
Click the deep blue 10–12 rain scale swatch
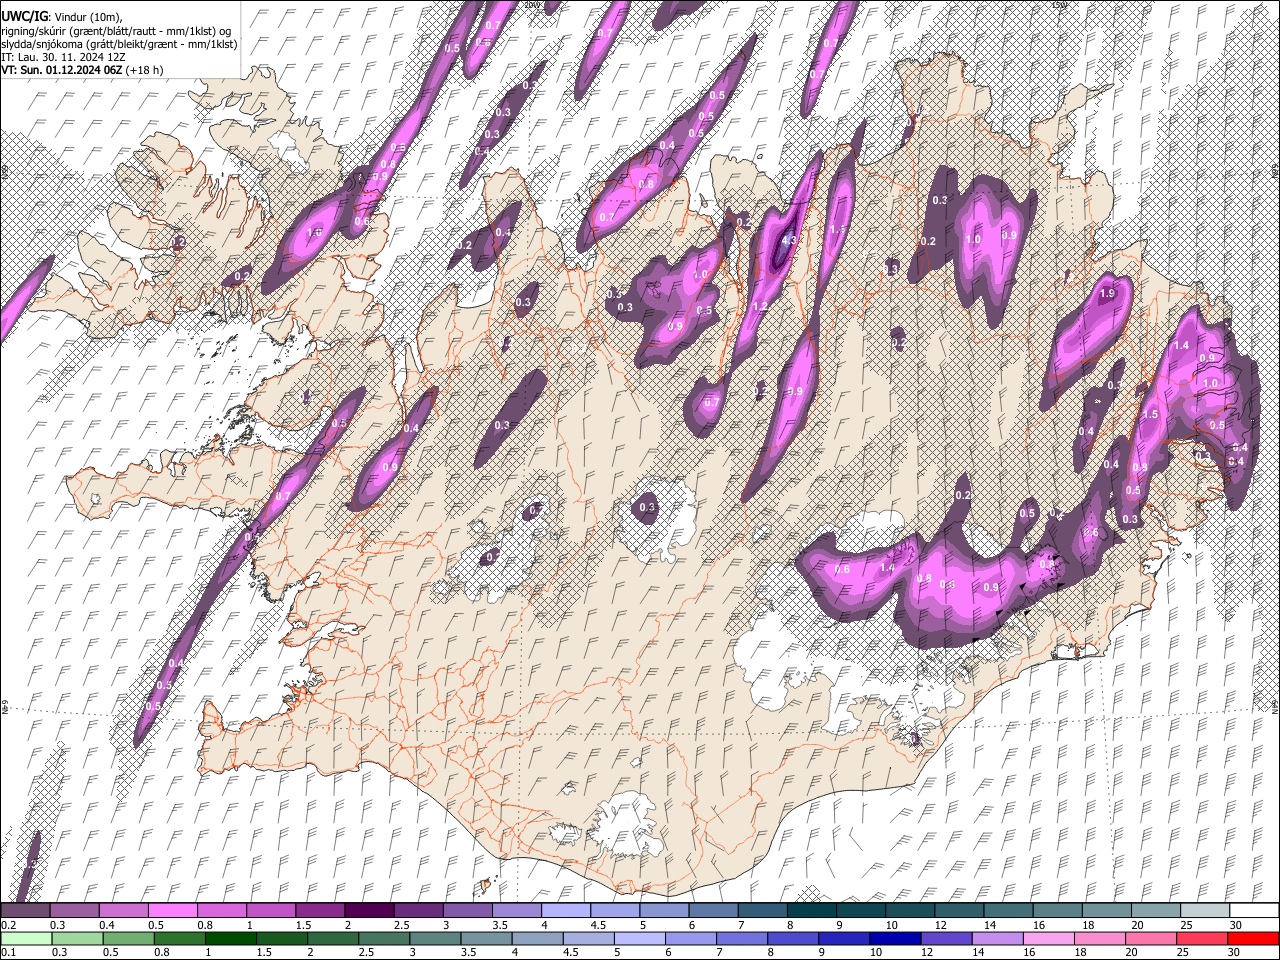pos(895,939)
